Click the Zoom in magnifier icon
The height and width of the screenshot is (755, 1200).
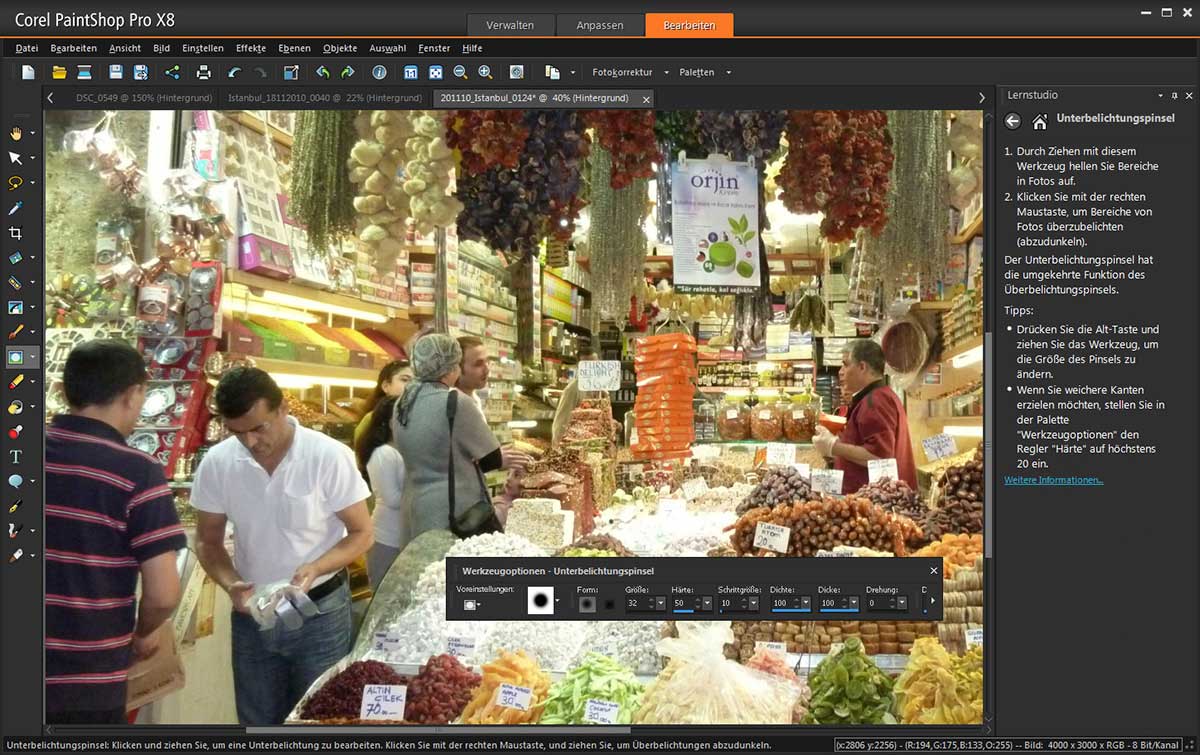(485, 72)
